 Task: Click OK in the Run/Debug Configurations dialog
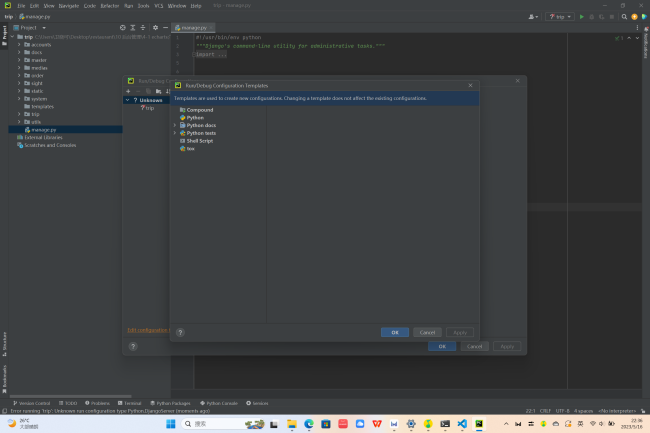pyautogui.click(x=442, y=346)
